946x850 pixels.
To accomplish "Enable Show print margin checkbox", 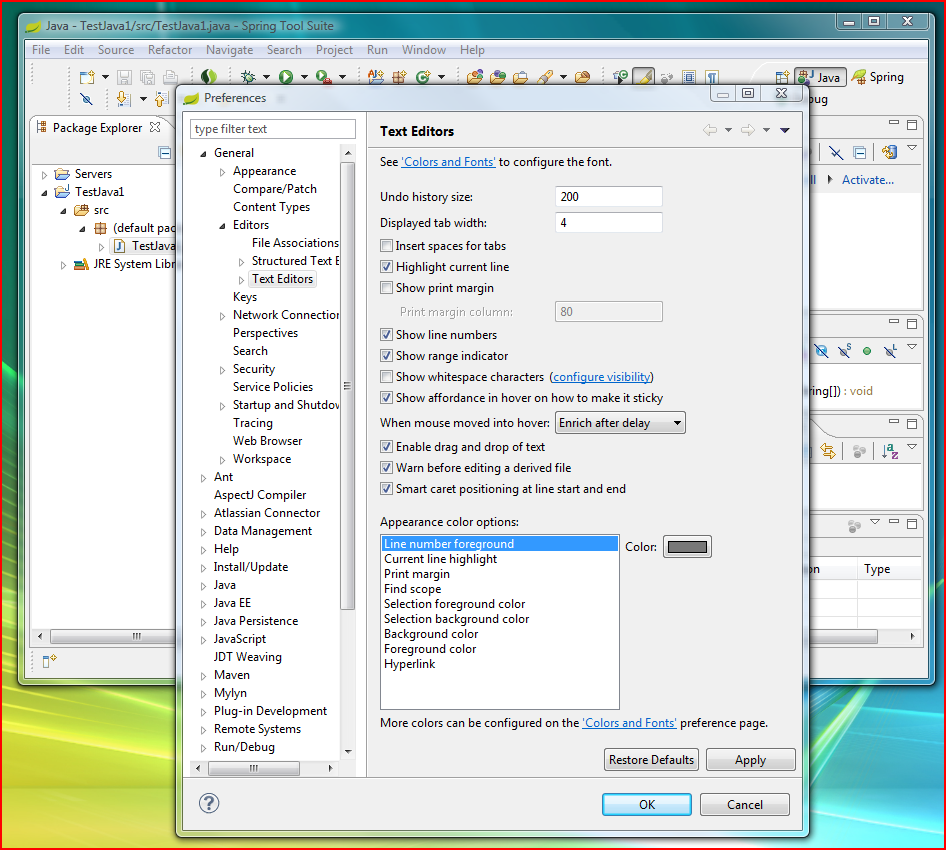I will click(x=386, y=288).
